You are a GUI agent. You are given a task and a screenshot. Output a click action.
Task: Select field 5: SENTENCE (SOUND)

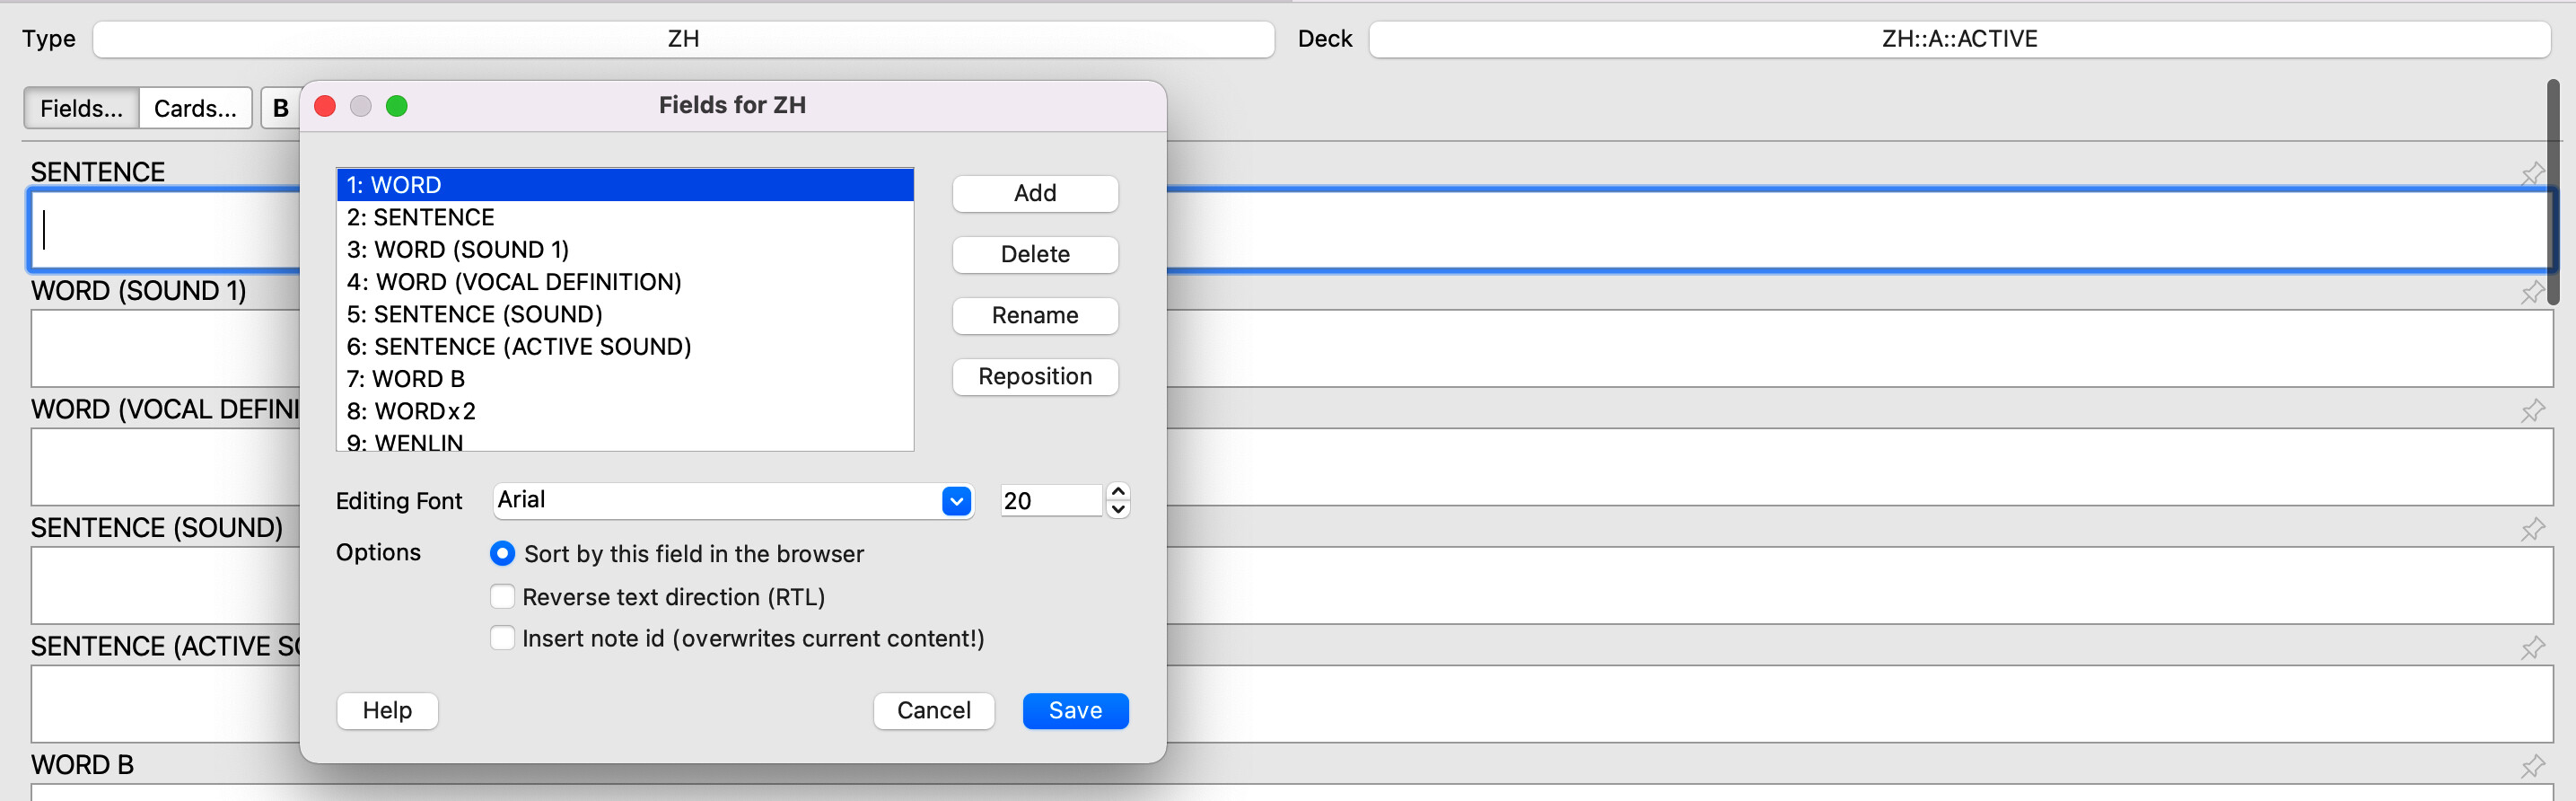[x=625, y=314]
